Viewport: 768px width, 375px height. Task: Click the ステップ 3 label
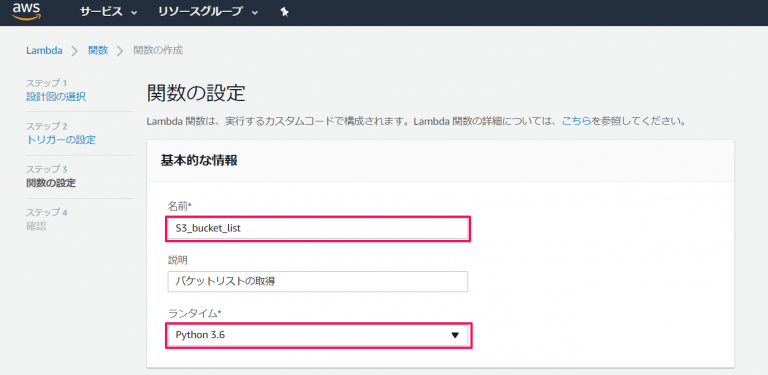pos(47,169)
